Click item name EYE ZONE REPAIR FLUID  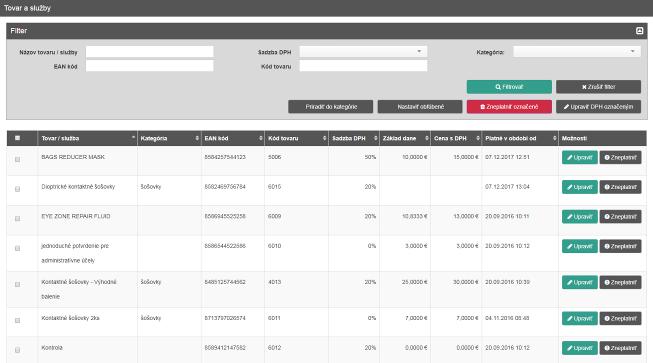(76, 216)
